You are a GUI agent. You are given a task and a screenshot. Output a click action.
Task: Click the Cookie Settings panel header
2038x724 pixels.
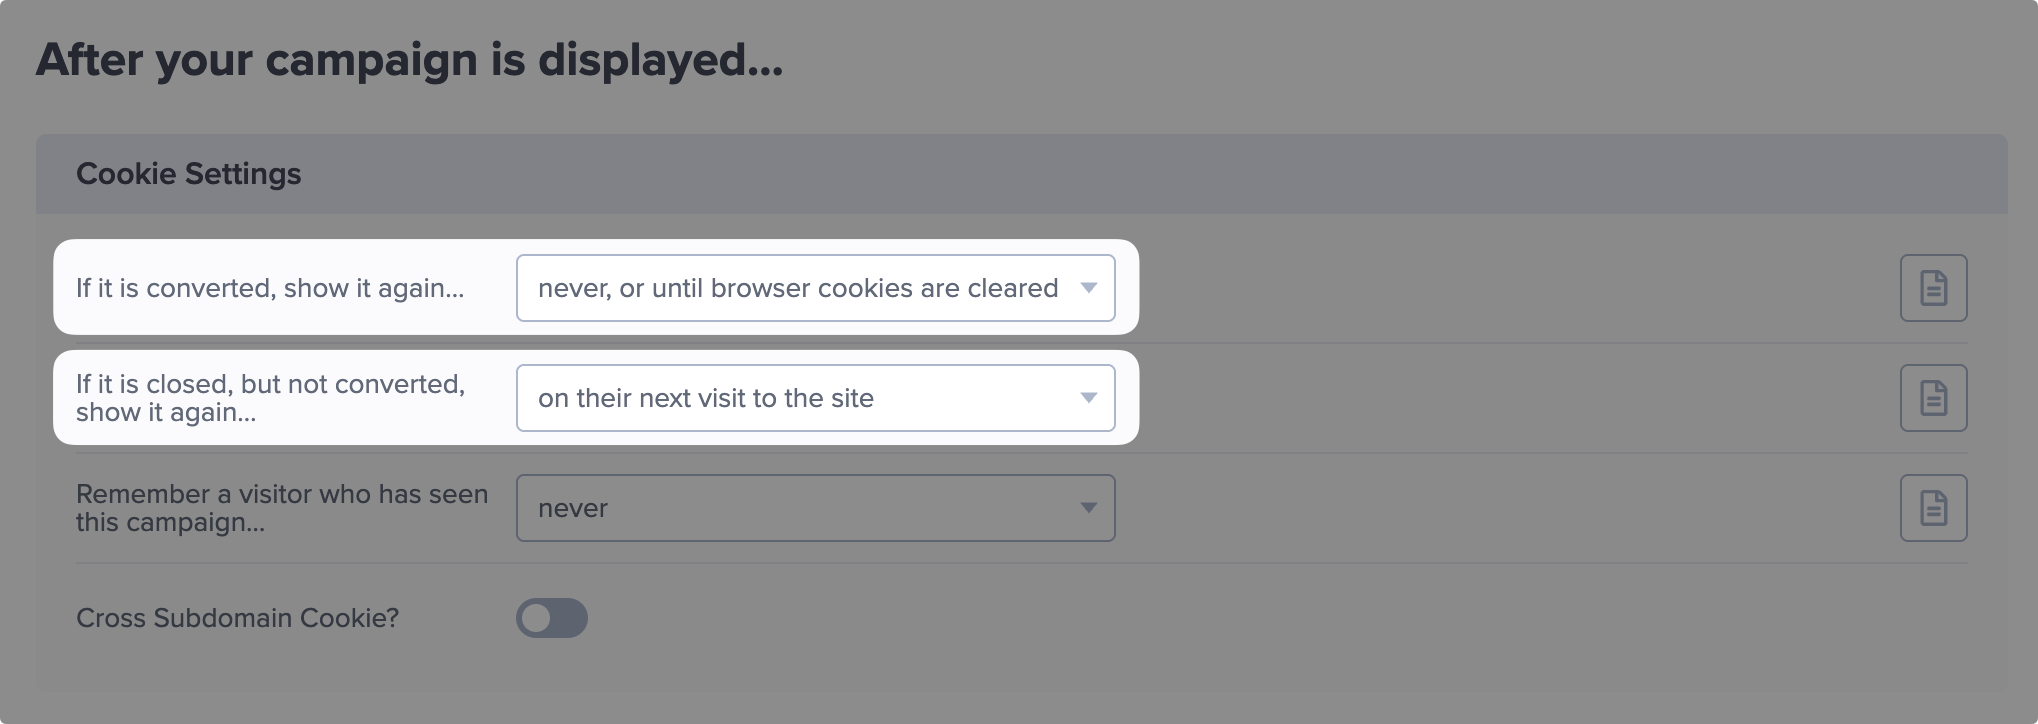click(x=1021, y=174)
